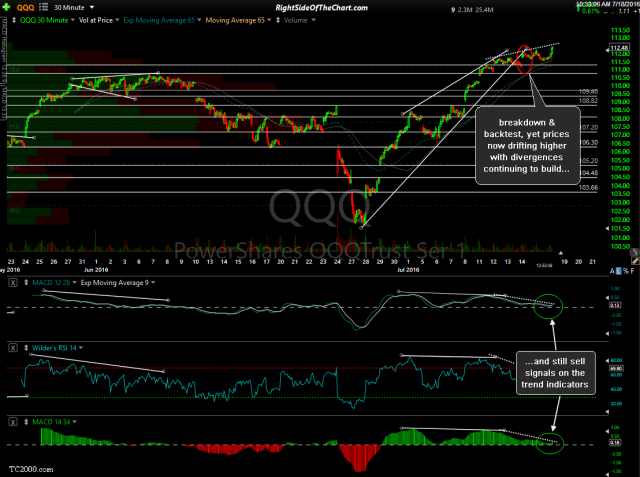Click the green plus add-indicator icon

coord(6,7)
